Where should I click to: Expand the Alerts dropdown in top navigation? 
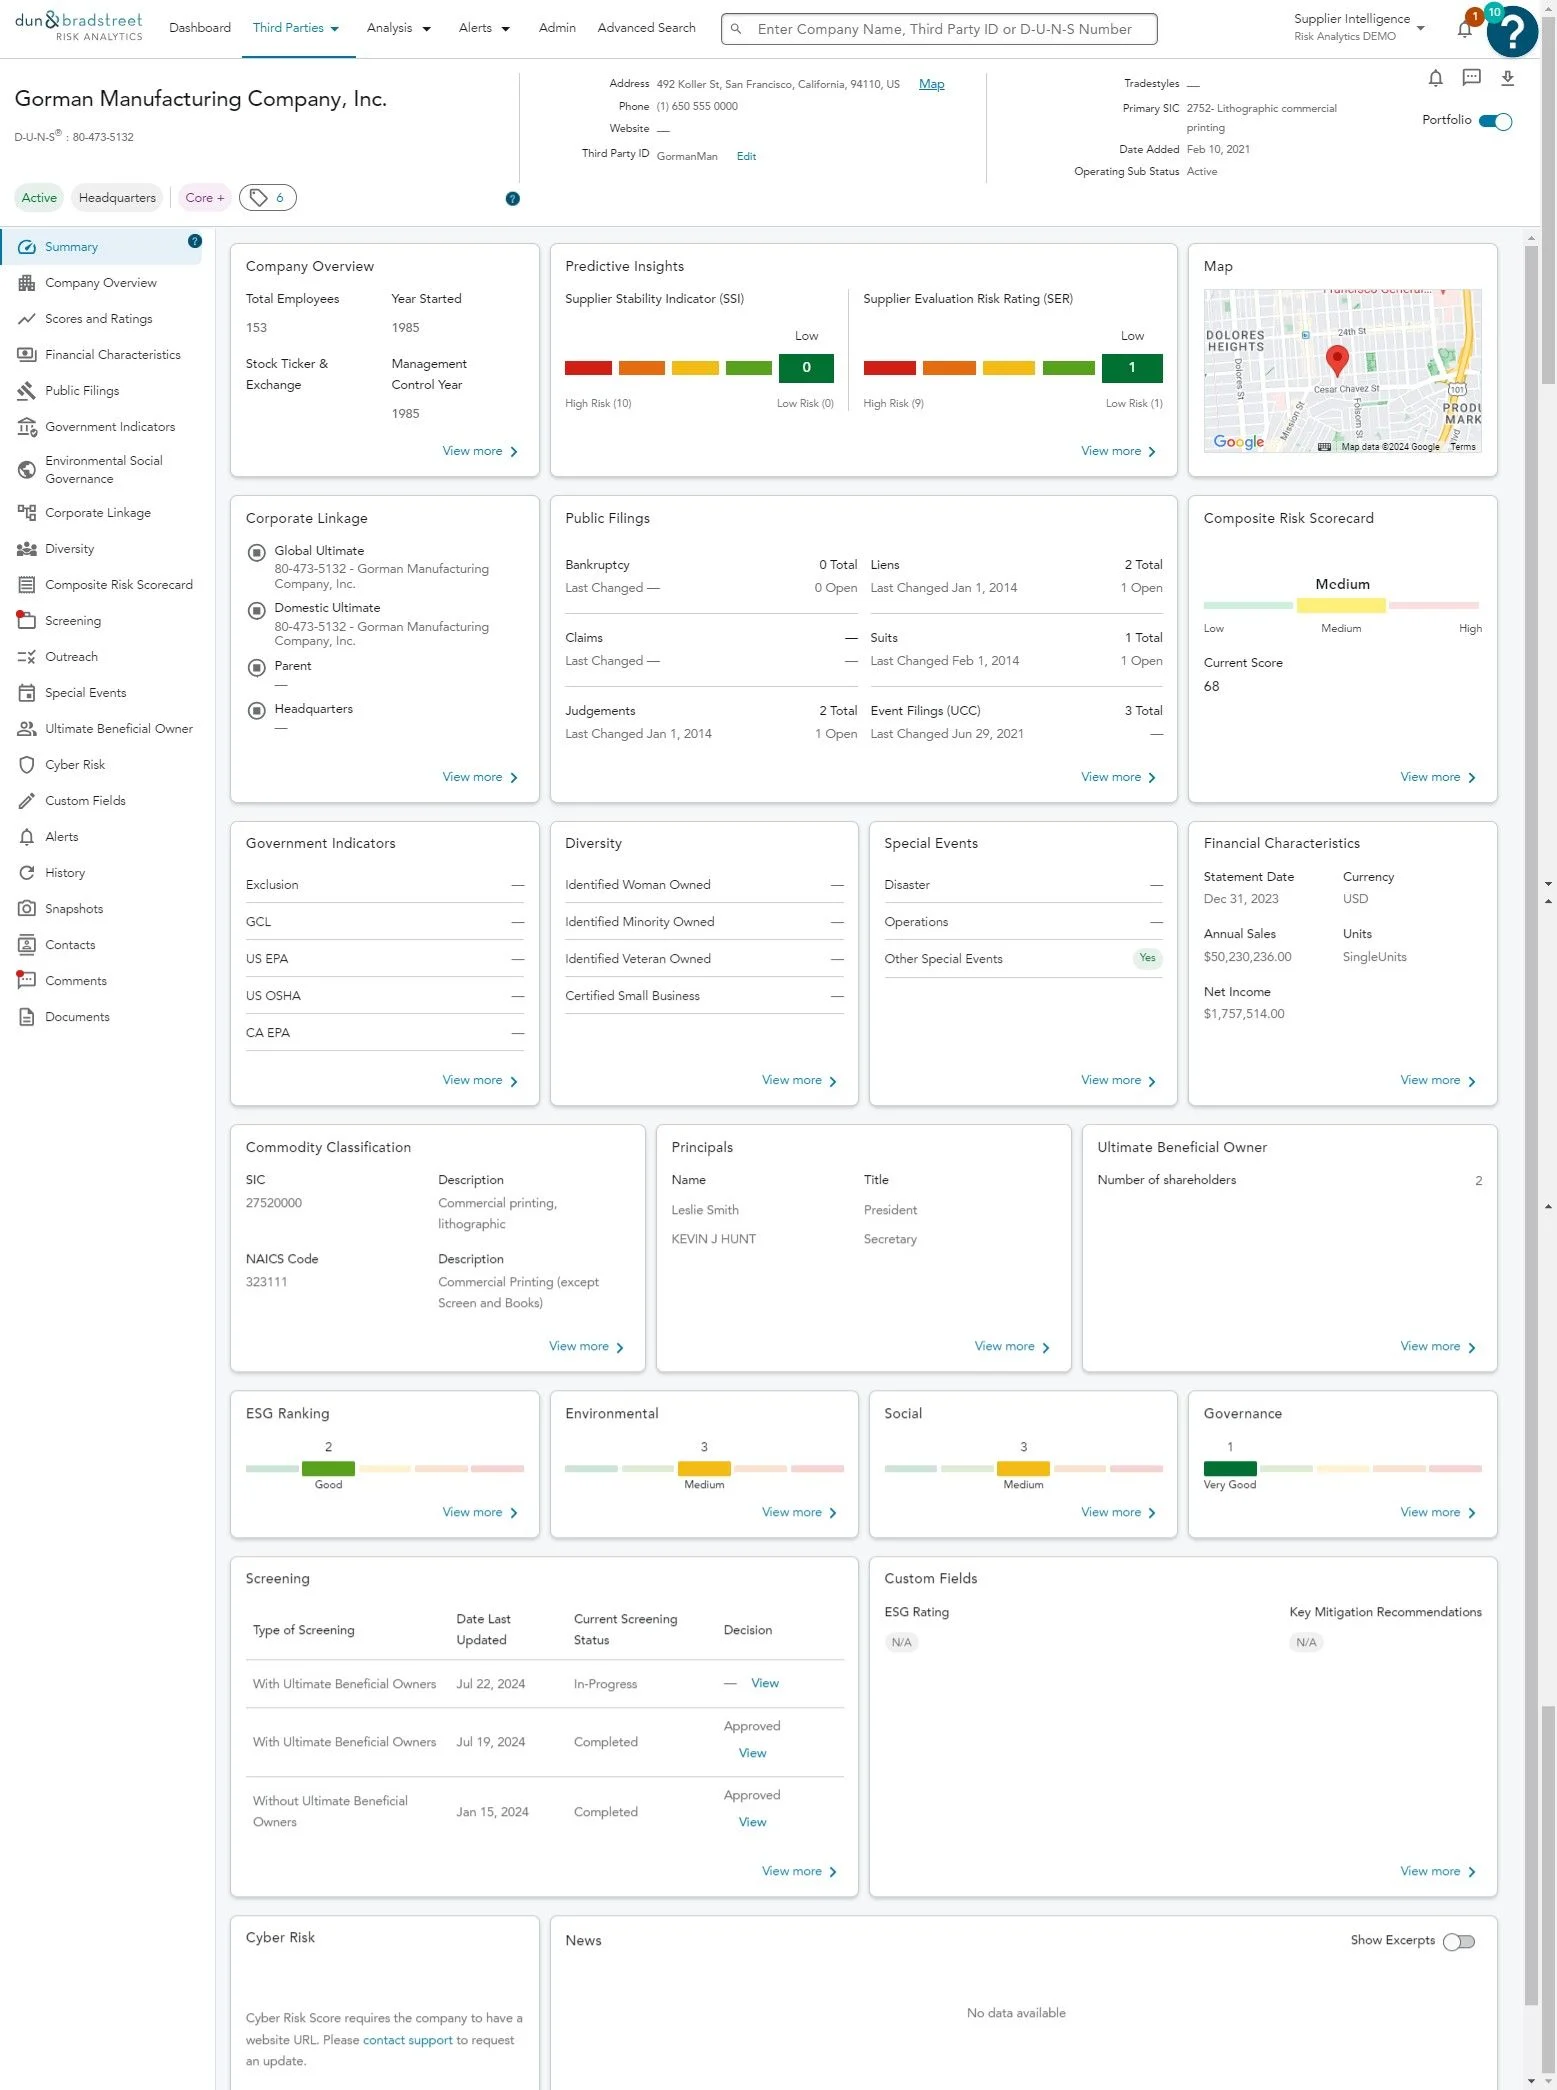coord(485,28)
